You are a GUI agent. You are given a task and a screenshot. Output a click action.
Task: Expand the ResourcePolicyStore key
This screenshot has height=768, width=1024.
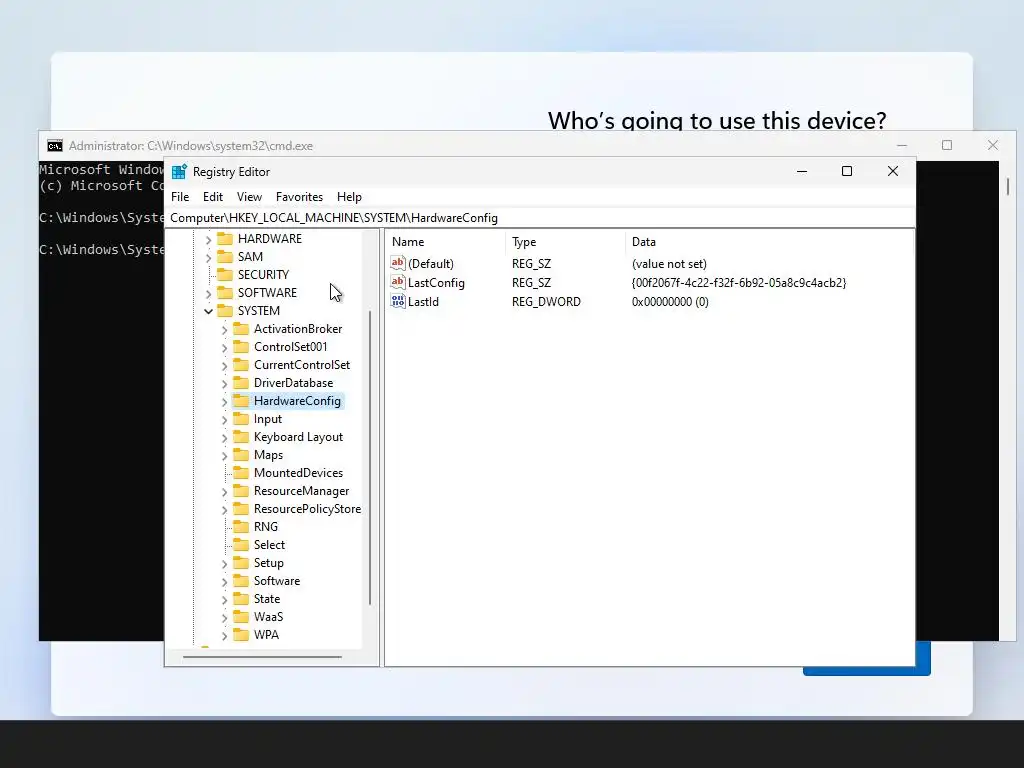tap(225, 510)
